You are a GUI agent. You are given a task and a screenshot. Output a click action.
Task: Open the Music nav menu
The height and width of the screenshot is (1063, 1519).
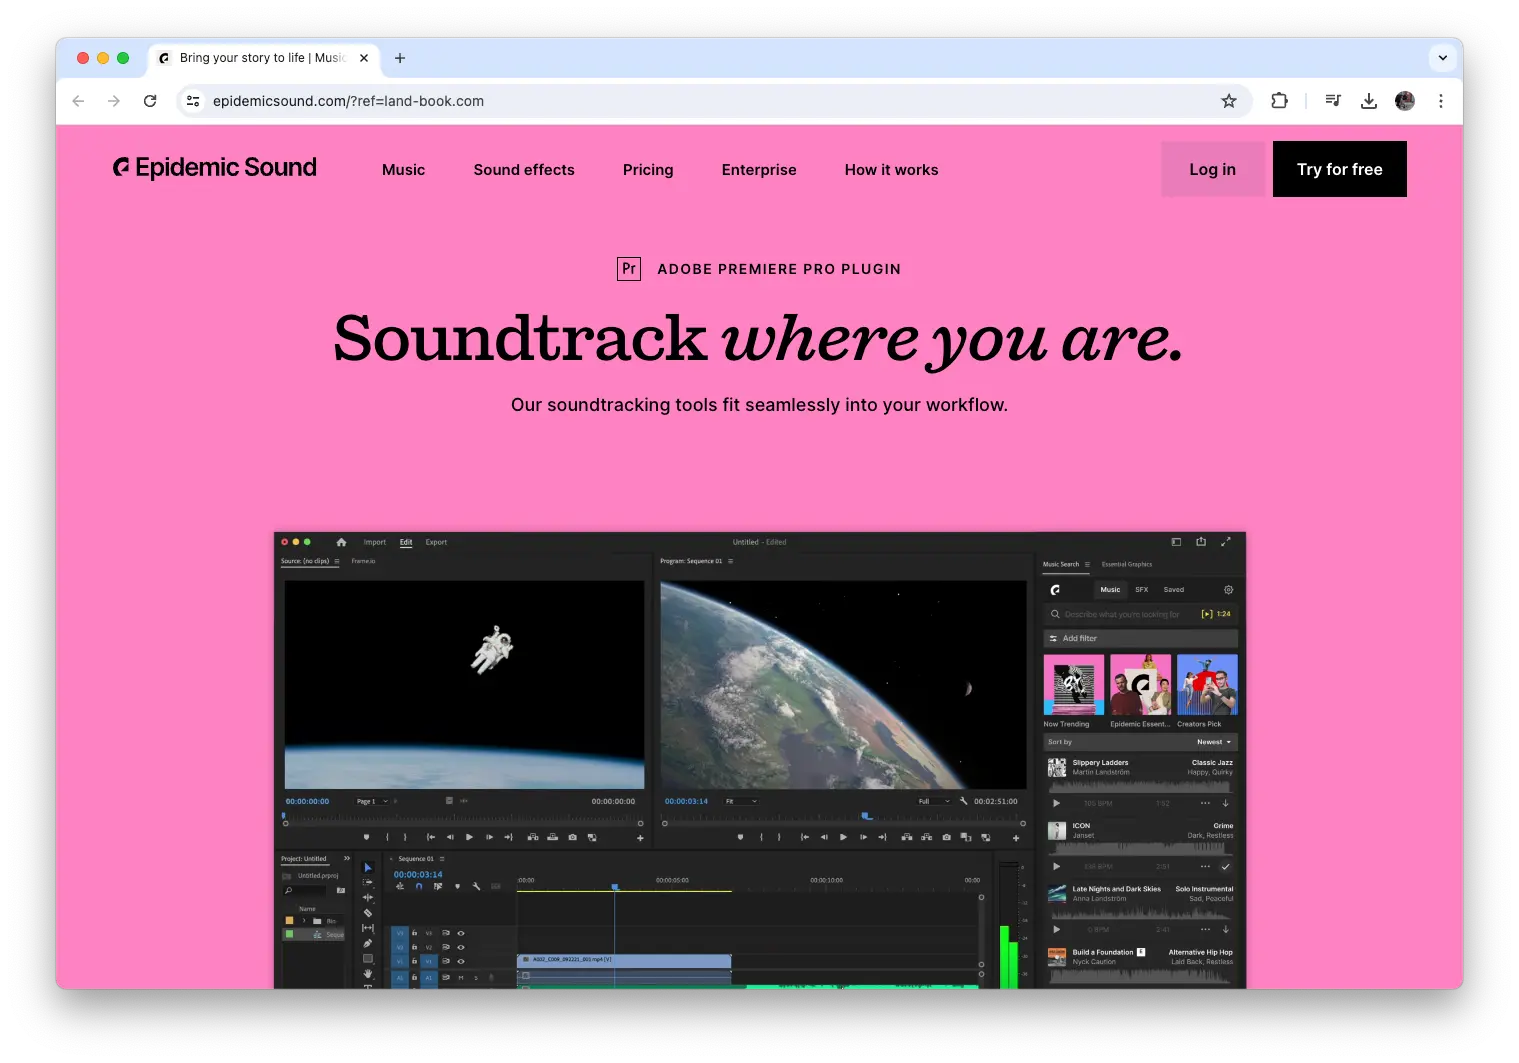tap(403, 170)
